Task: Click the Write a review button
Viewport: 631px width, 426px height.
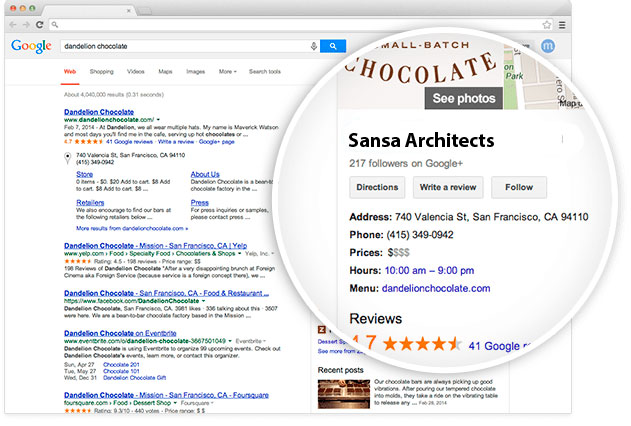Action: coord(448,187)
